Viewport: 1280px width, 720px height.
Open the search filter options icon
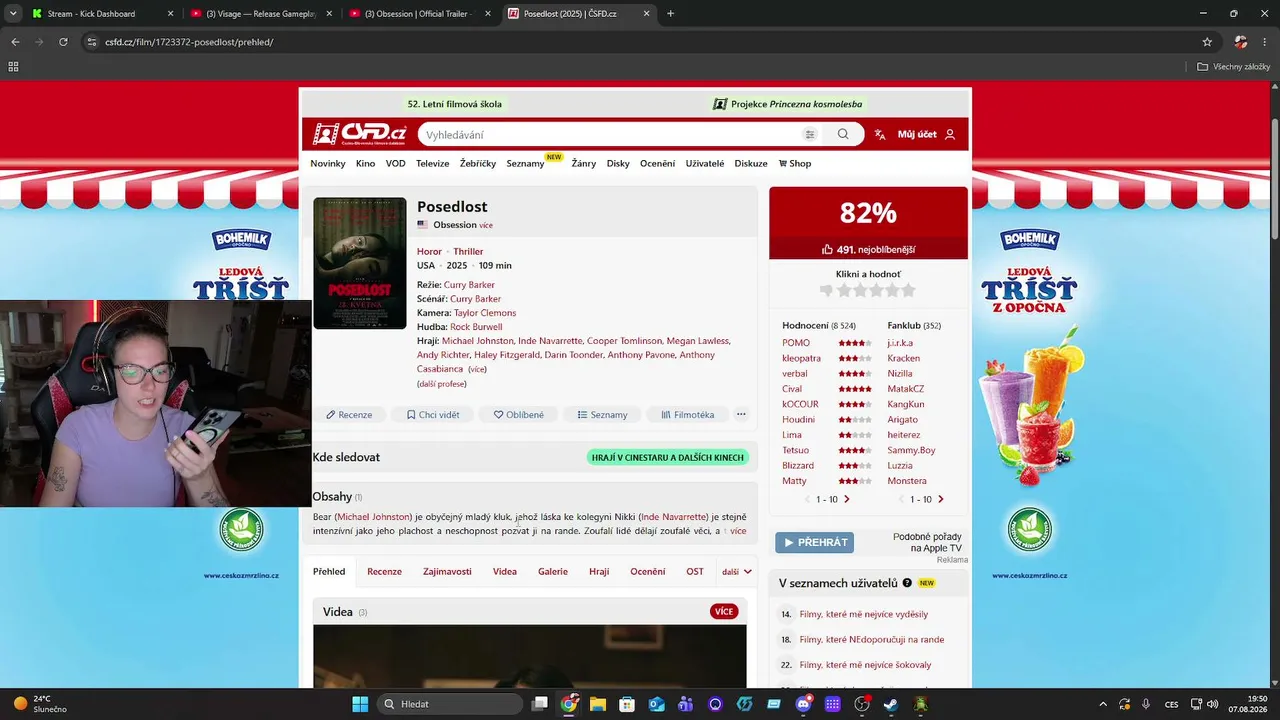coord(810,134)
